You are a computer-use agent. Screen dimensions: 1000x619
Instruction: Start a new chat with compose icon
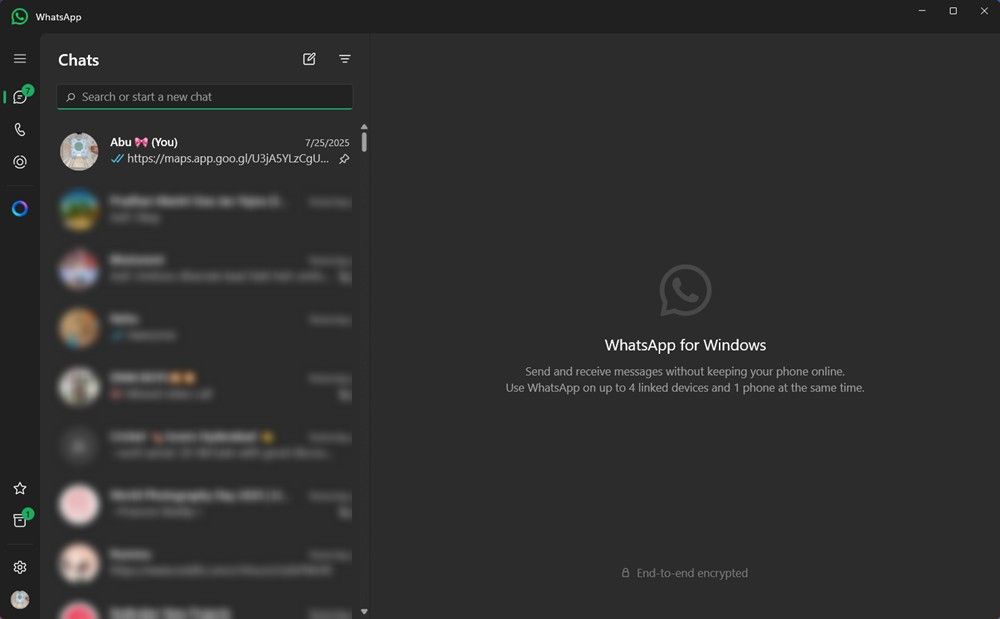309,59
